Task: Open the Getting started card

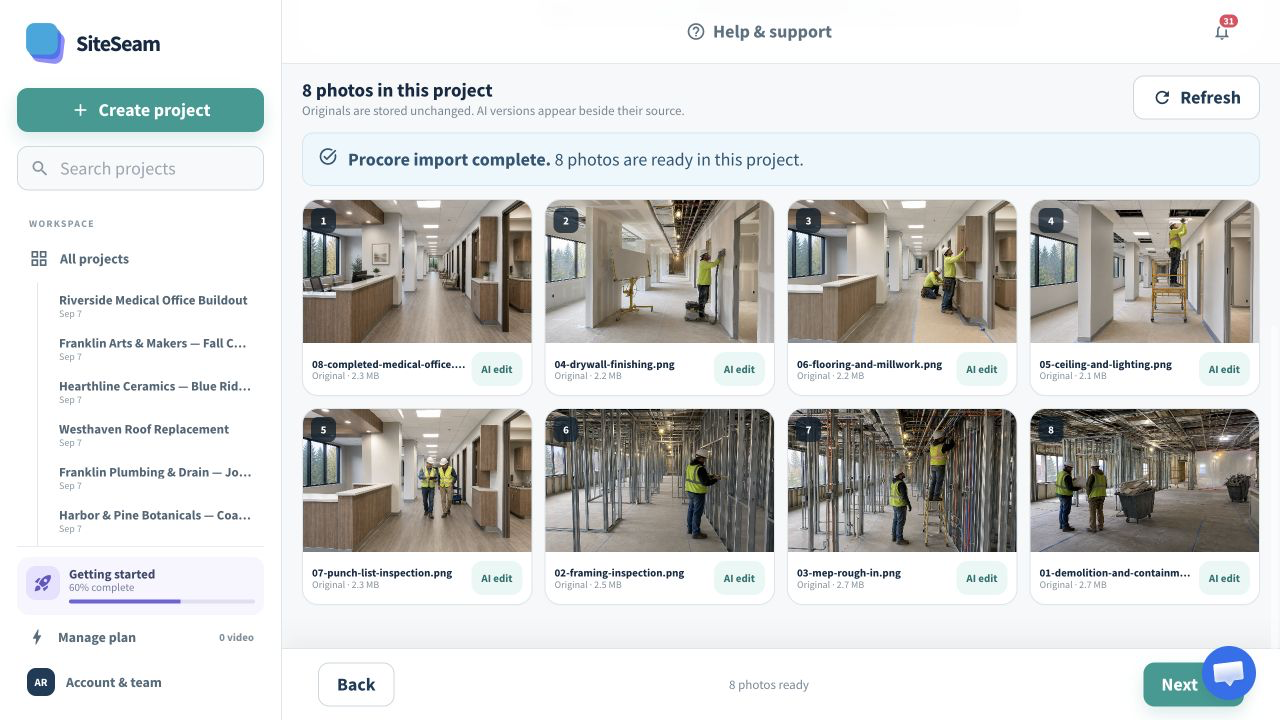Action: pyautogui.click(x=140, y=585)
